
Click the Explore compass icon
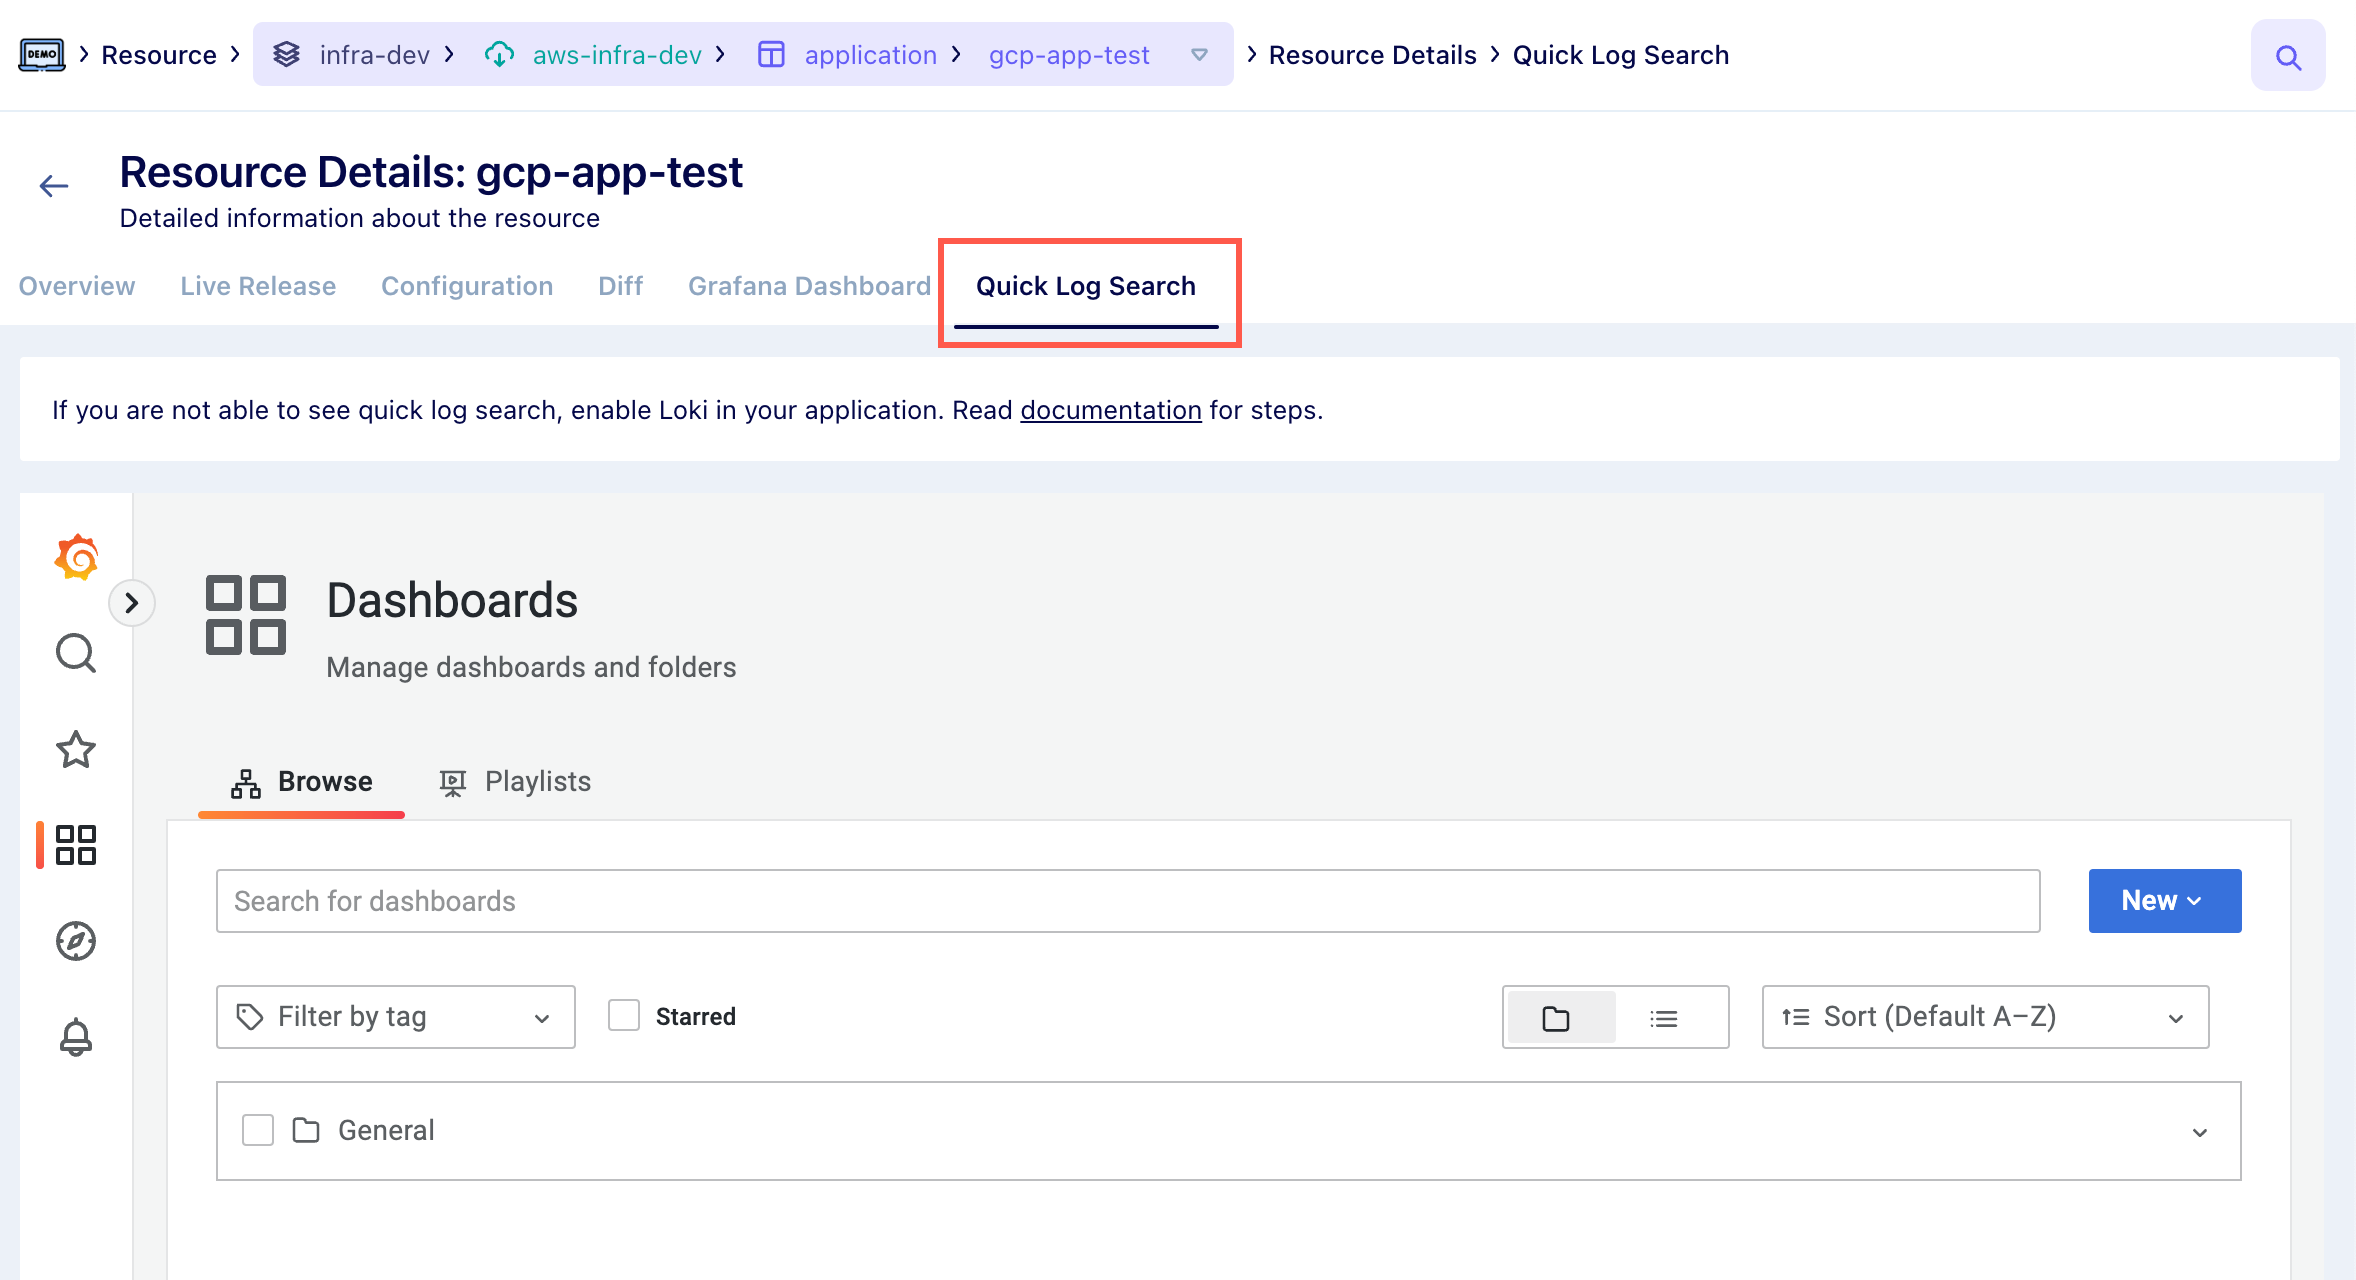pyautogui.click(x=76, y=941)
